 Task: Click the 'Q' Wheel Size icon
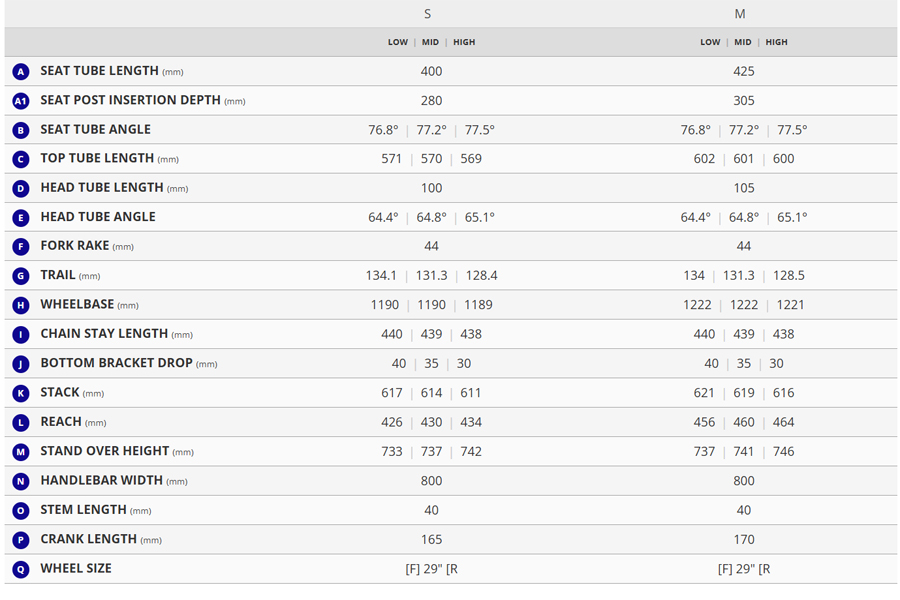point(21,569)
